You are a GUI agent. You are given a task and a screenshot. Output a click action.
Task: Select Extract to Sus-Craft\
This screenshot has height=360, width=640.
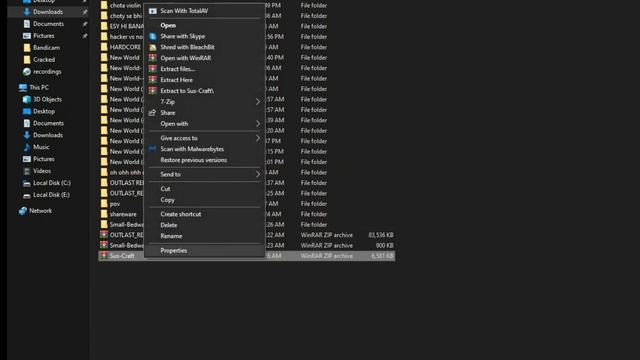pos(204,91)
